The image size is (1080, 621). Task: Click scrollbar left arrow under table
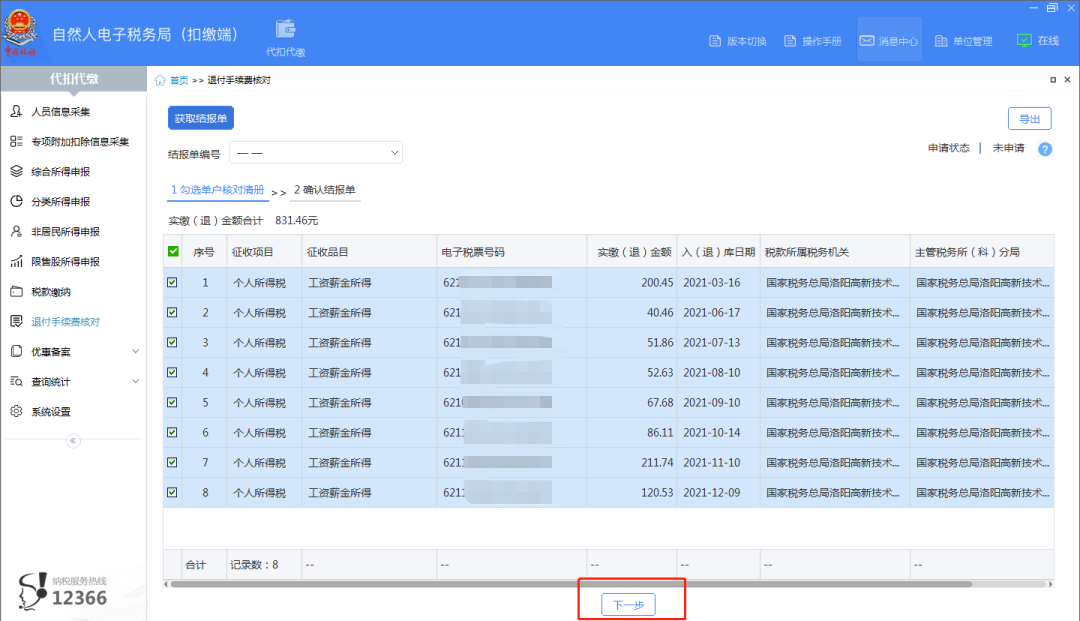pos(165,584)
